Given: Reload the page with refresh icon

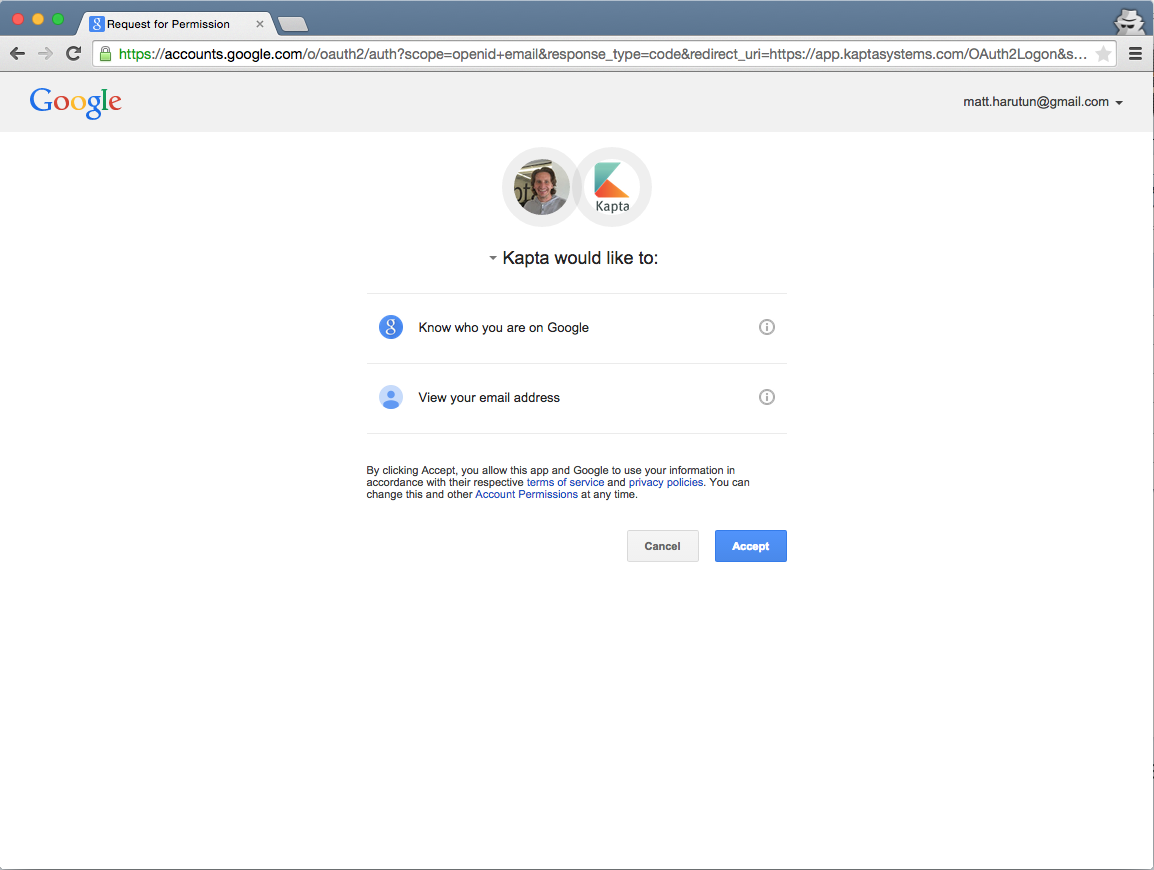Looking at the screenshot, I should pos(73,53).
